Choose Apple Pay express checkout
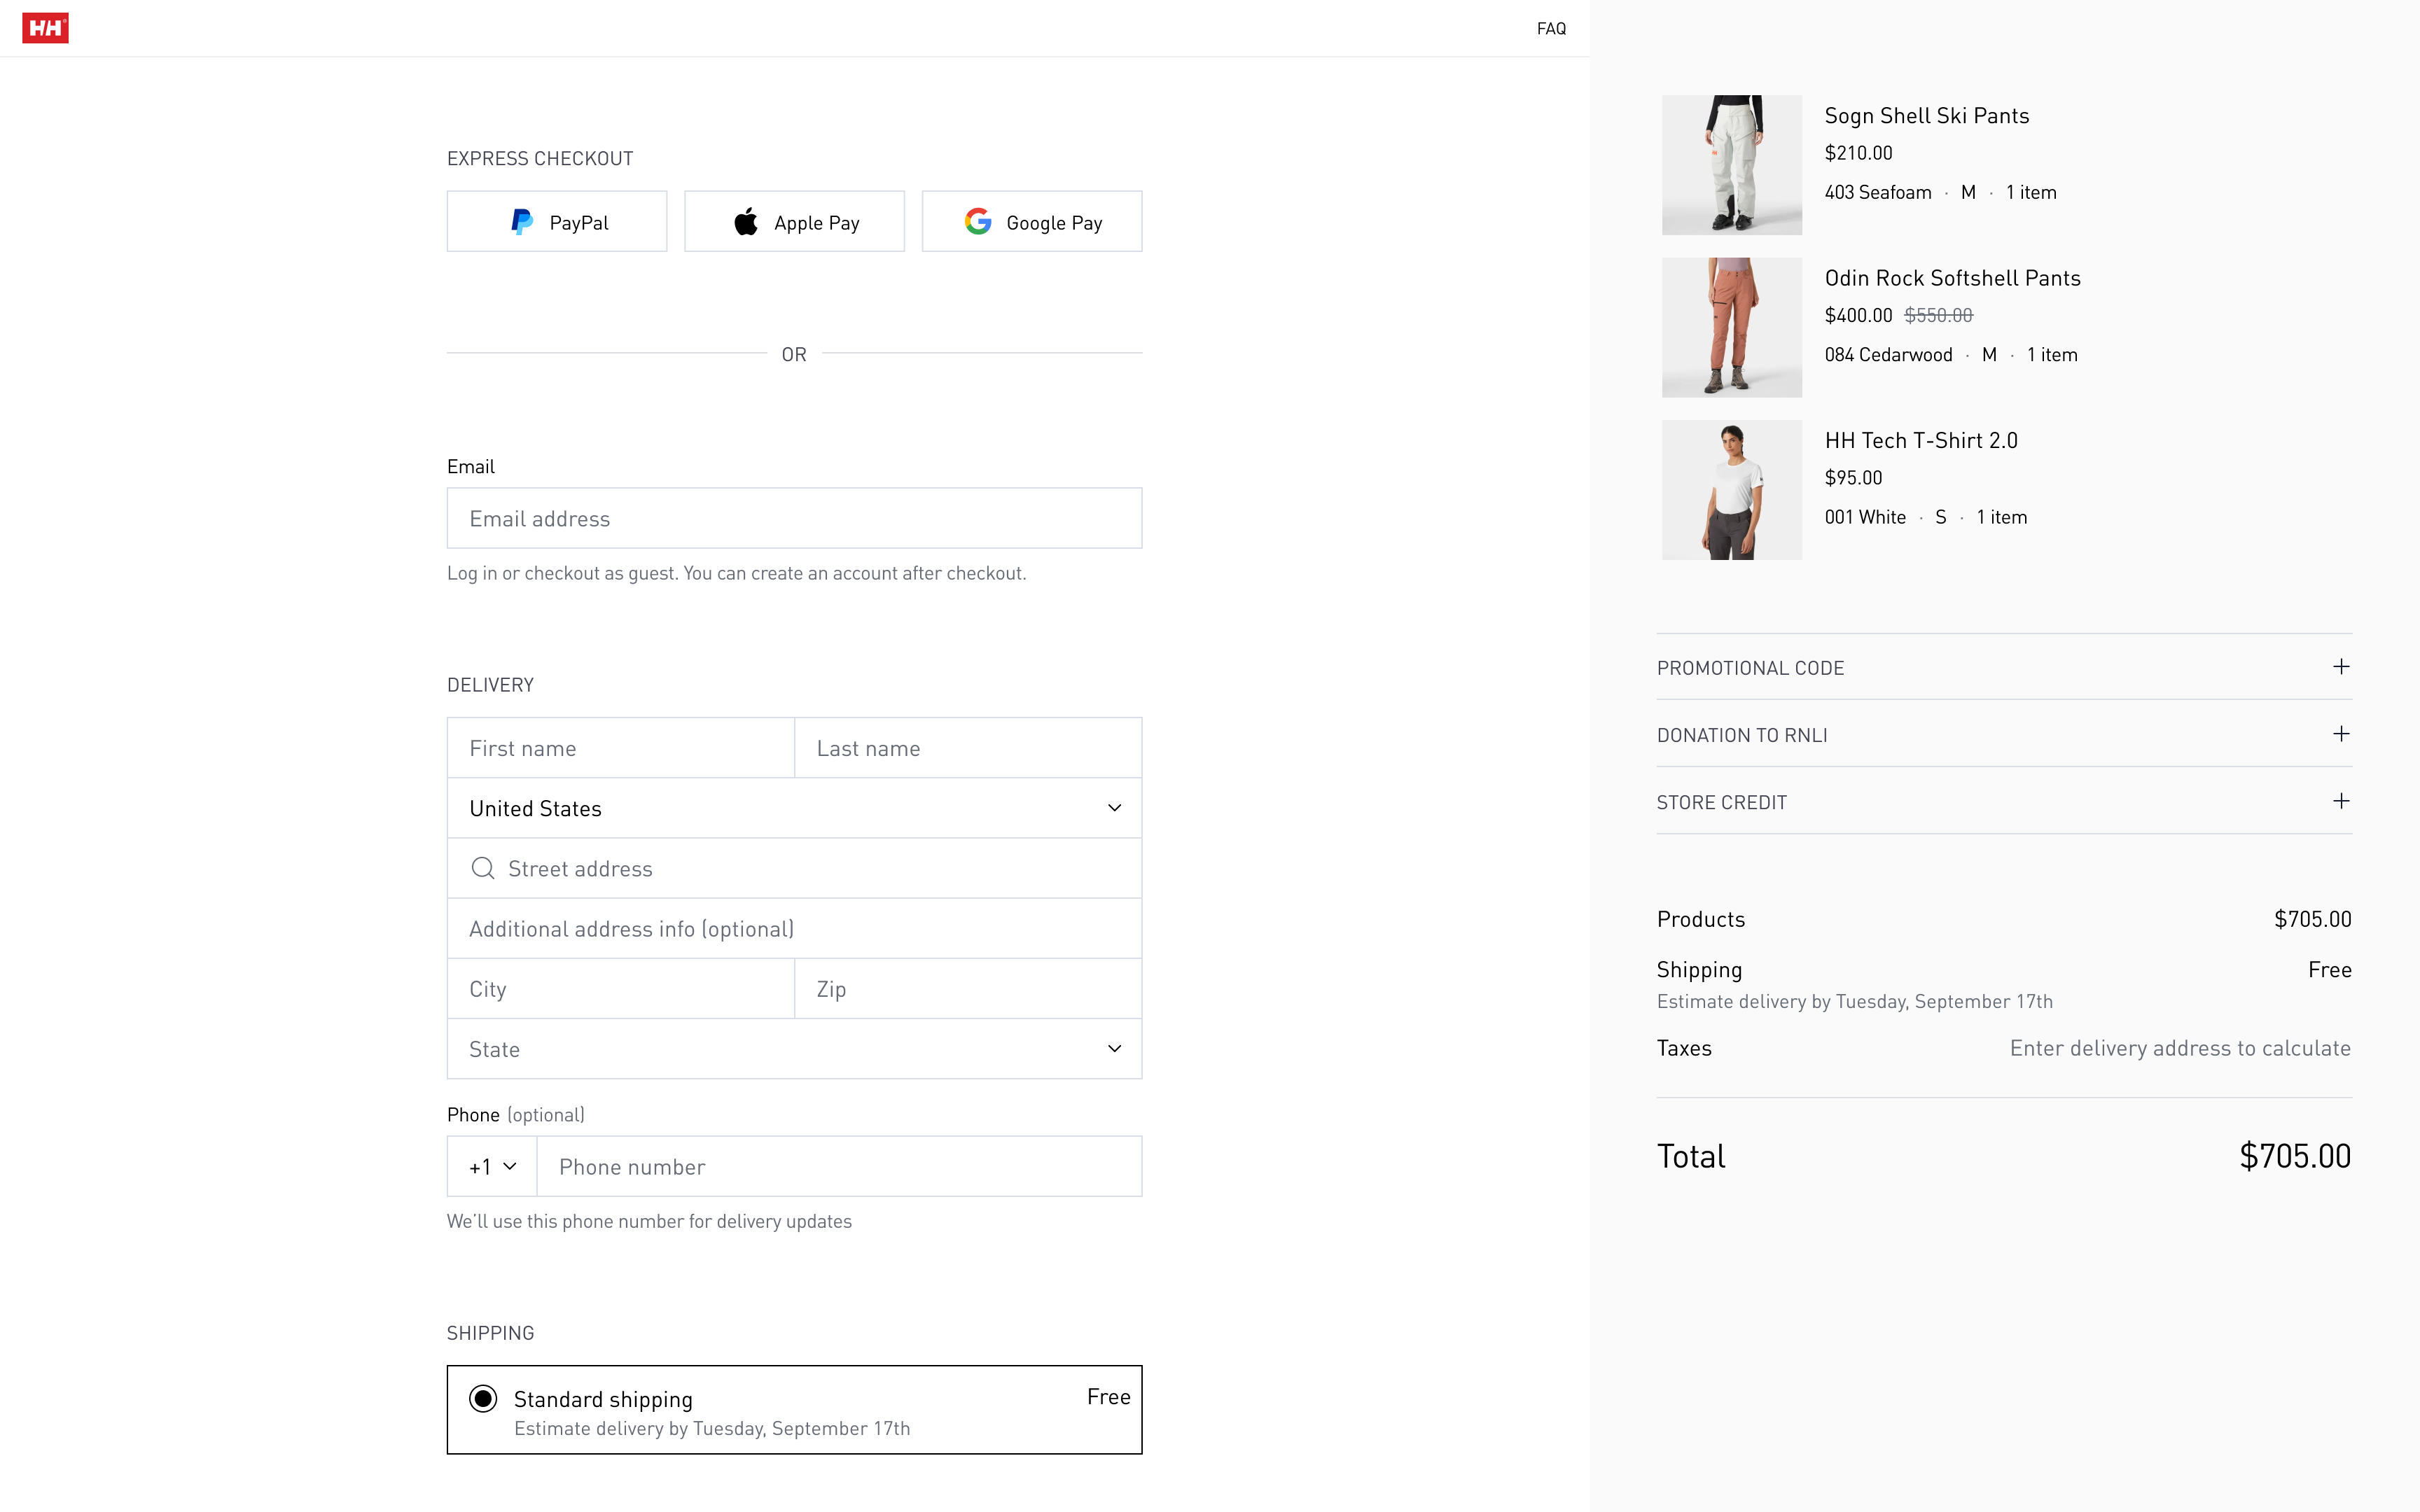 [794, 222]
